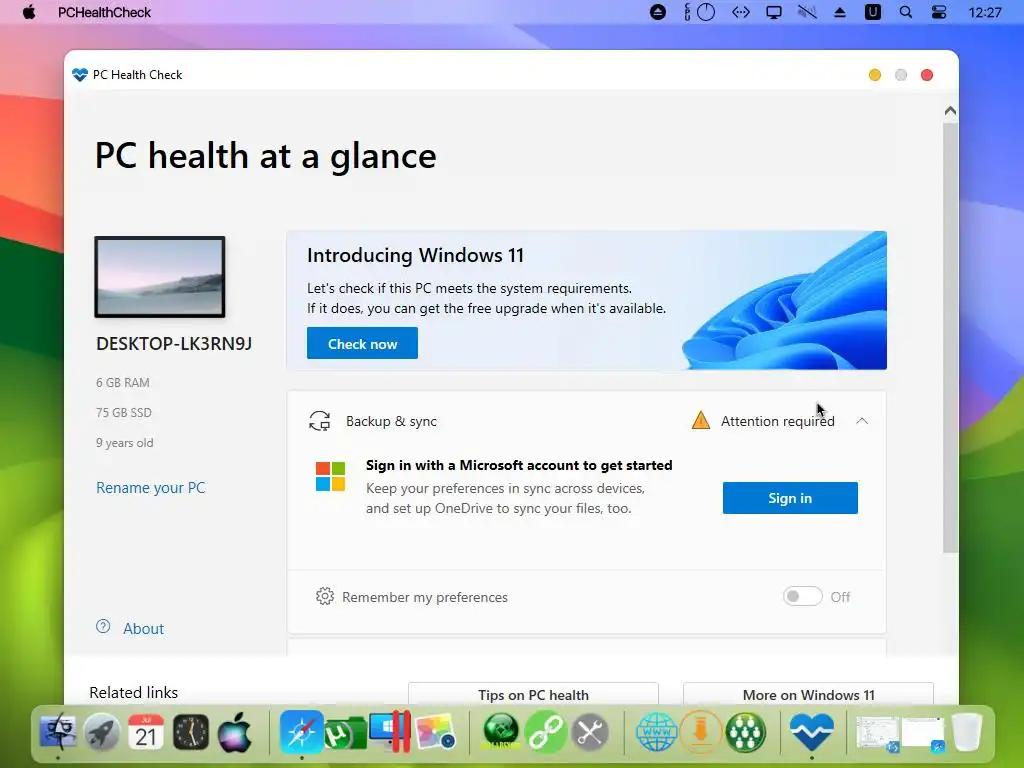The image size is (1024, 768).
Task: Click the scrollbar up arrow
Action: point(950,111)
